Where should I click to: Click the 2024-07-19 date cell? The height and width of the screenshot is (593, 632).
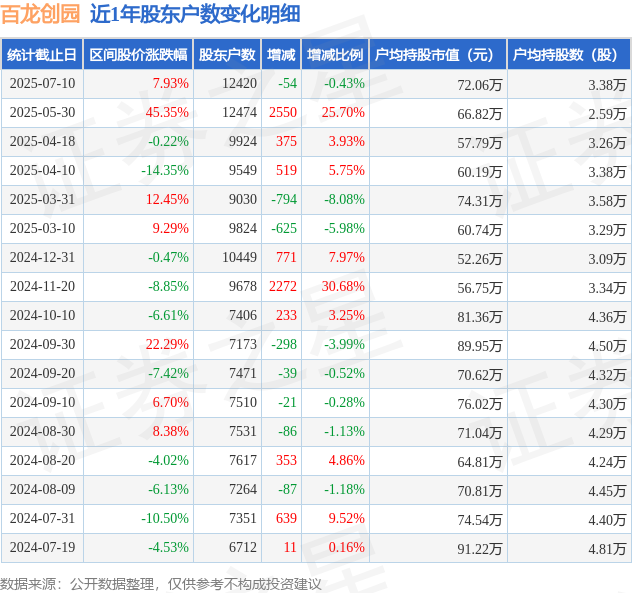(x=42, y=547)
